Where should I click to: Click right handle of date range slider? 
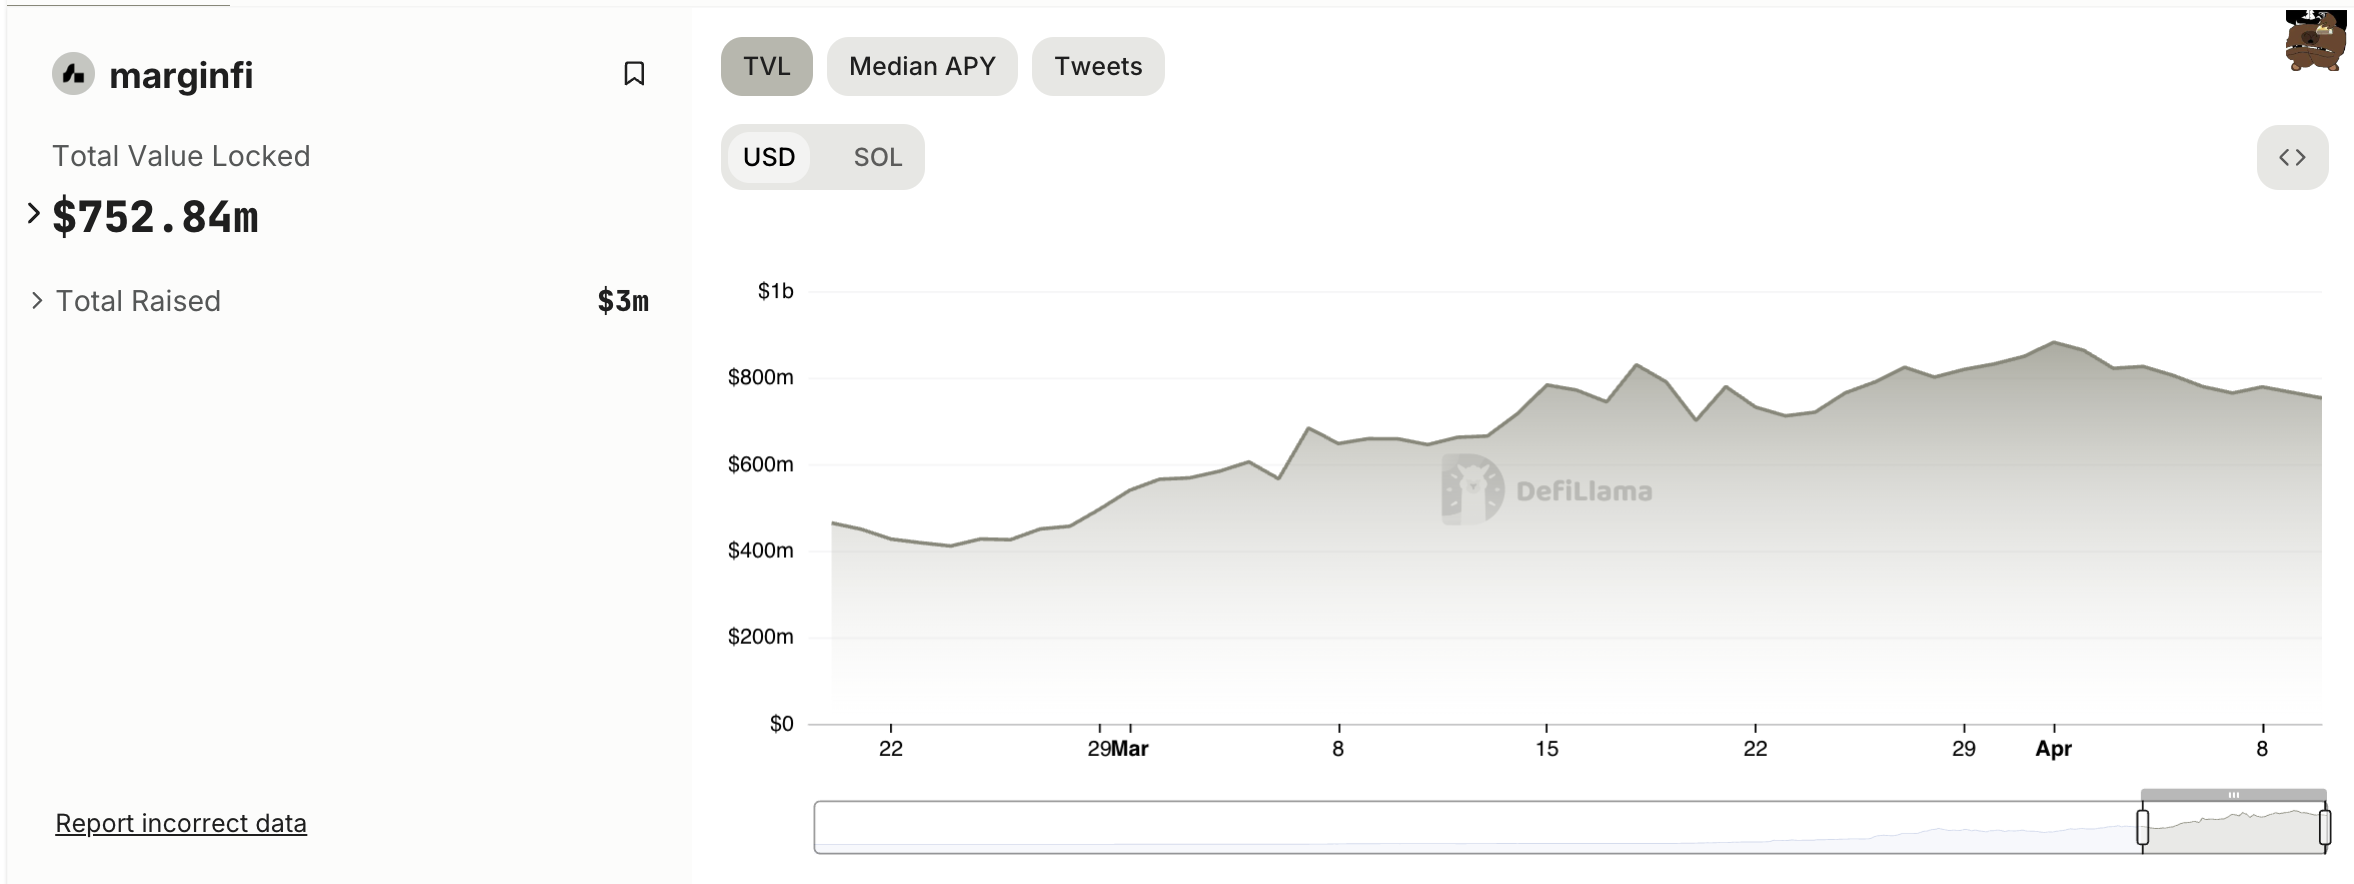[x=2325, y=827]
